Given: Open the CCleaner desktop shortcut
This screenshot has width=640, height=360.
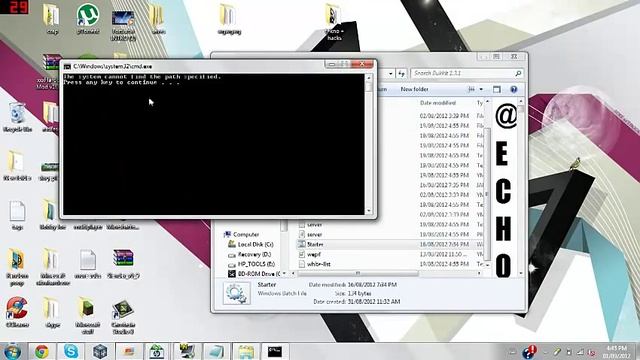Looking at the screenshot, I should (17, 312).
